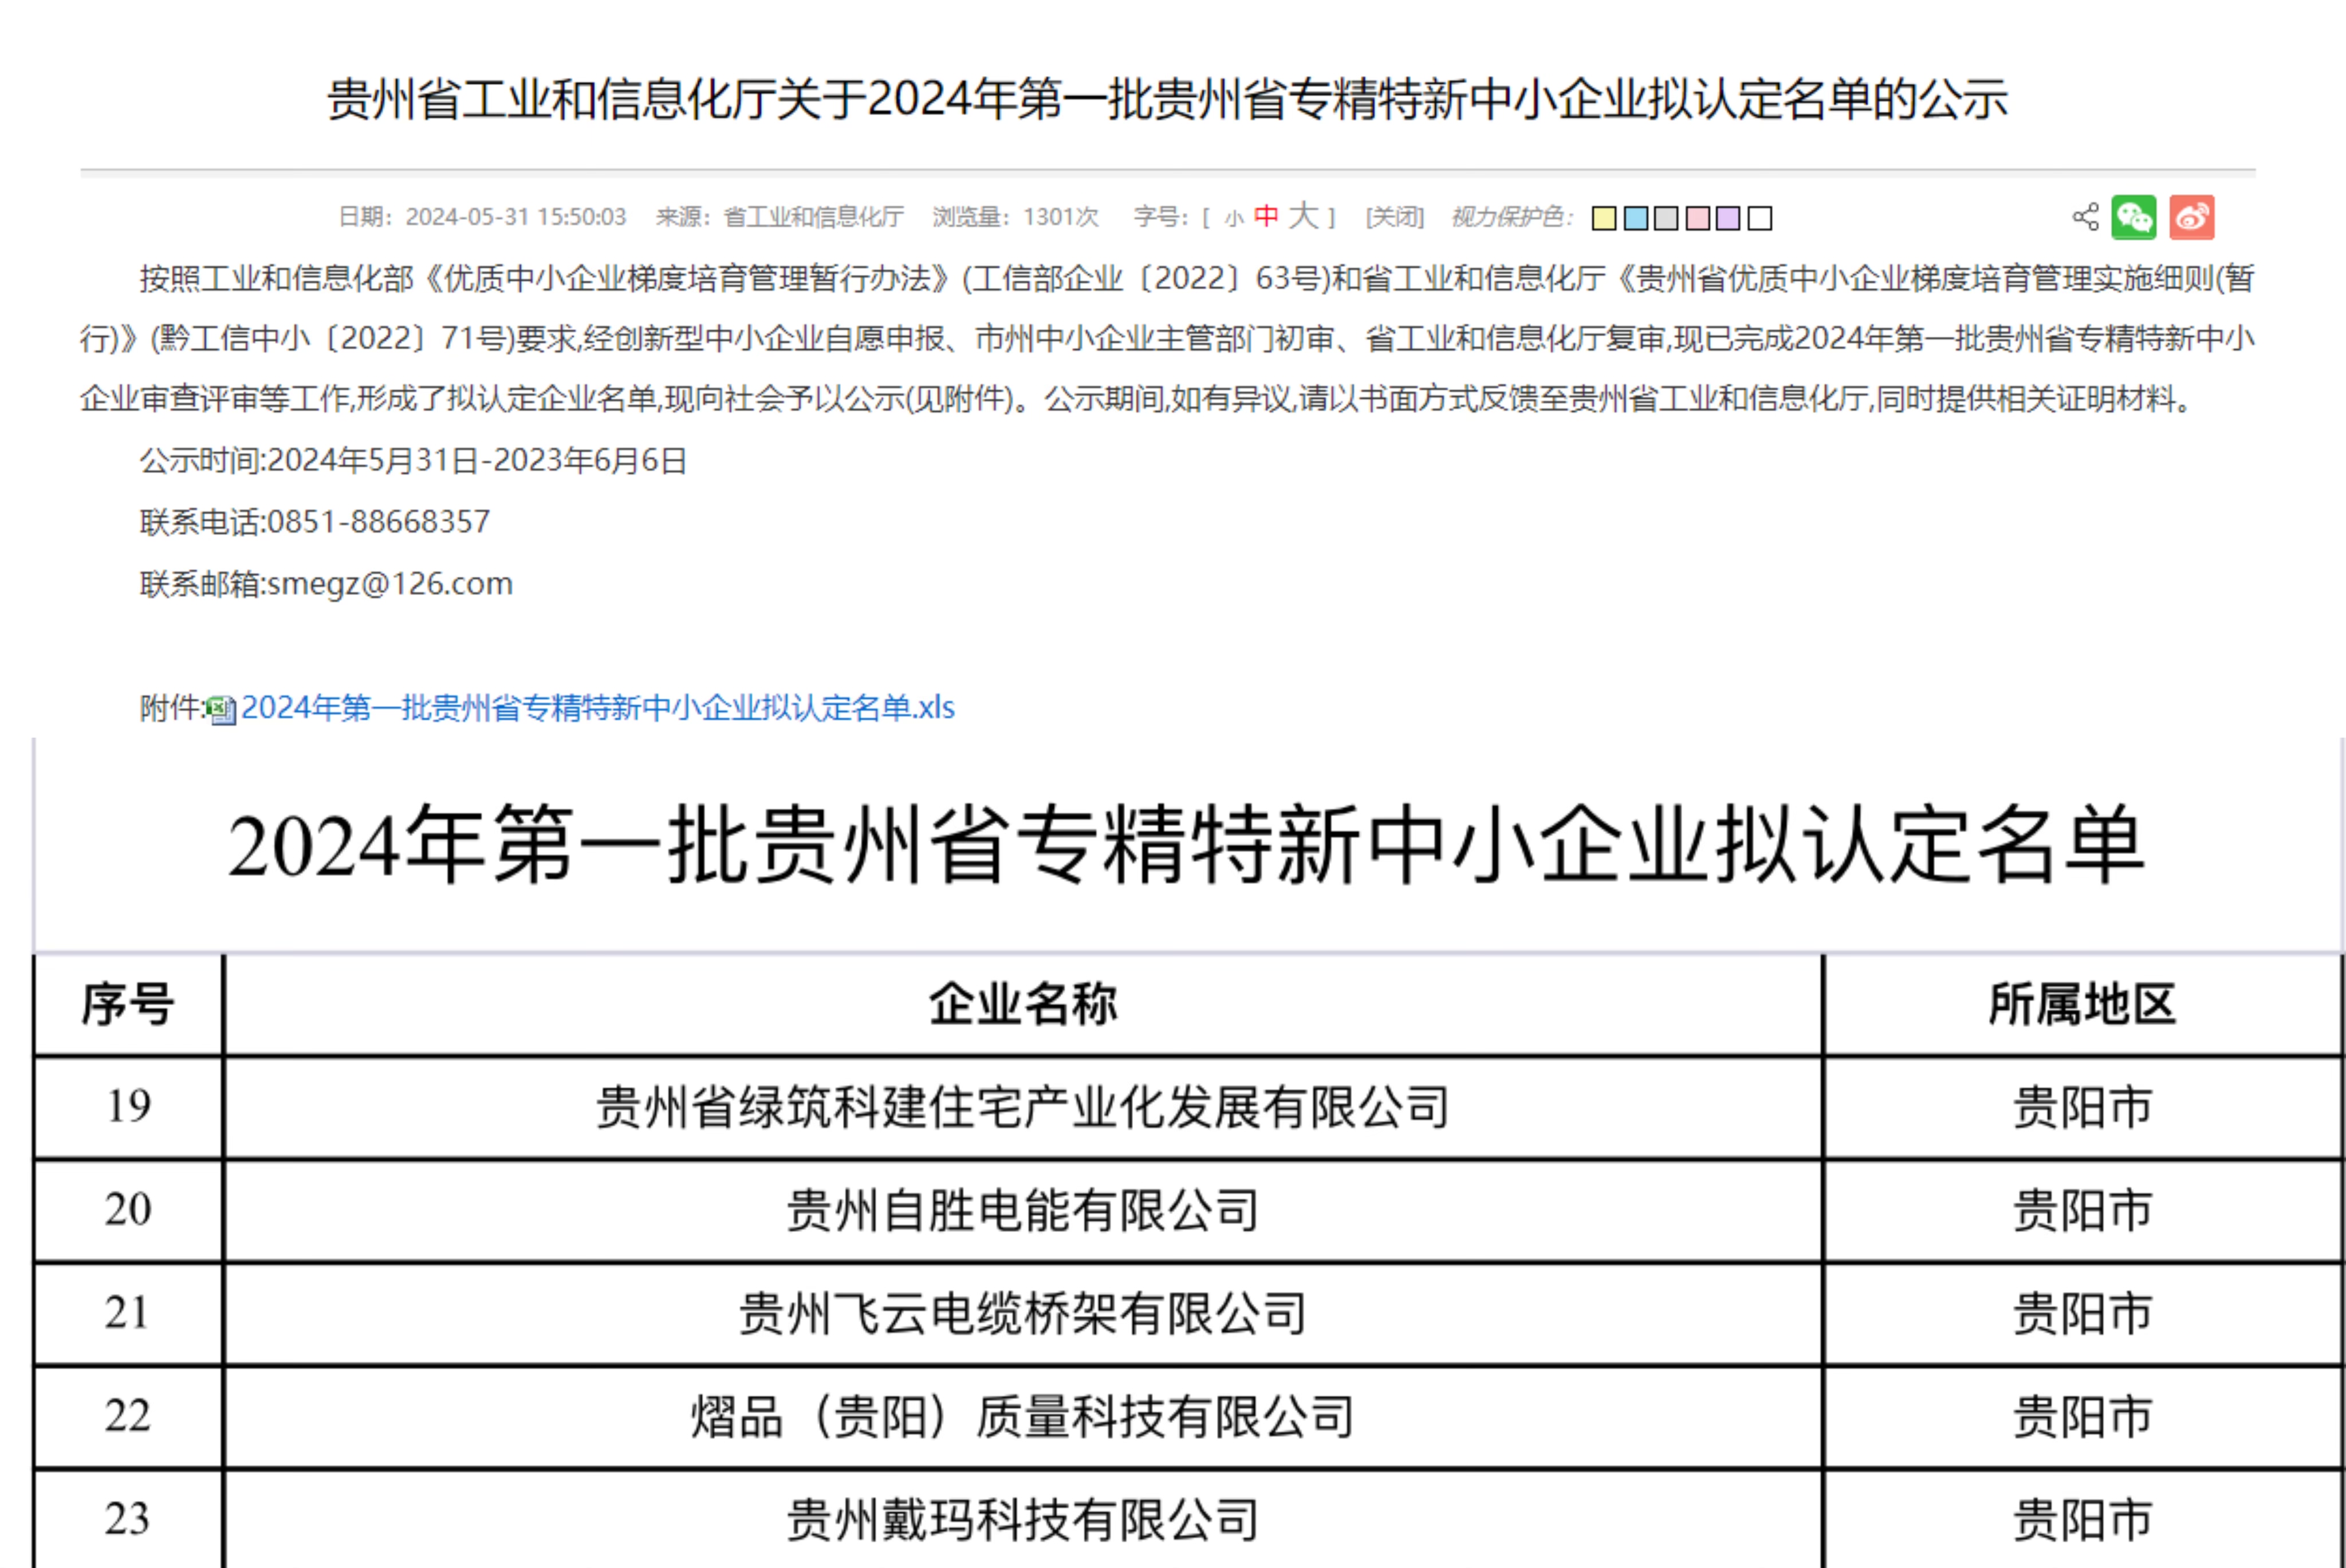The height and width of the screenshot is (1568, 2346).
Task: Share the notice via WeChat icon
Action: coord(2134,217)
